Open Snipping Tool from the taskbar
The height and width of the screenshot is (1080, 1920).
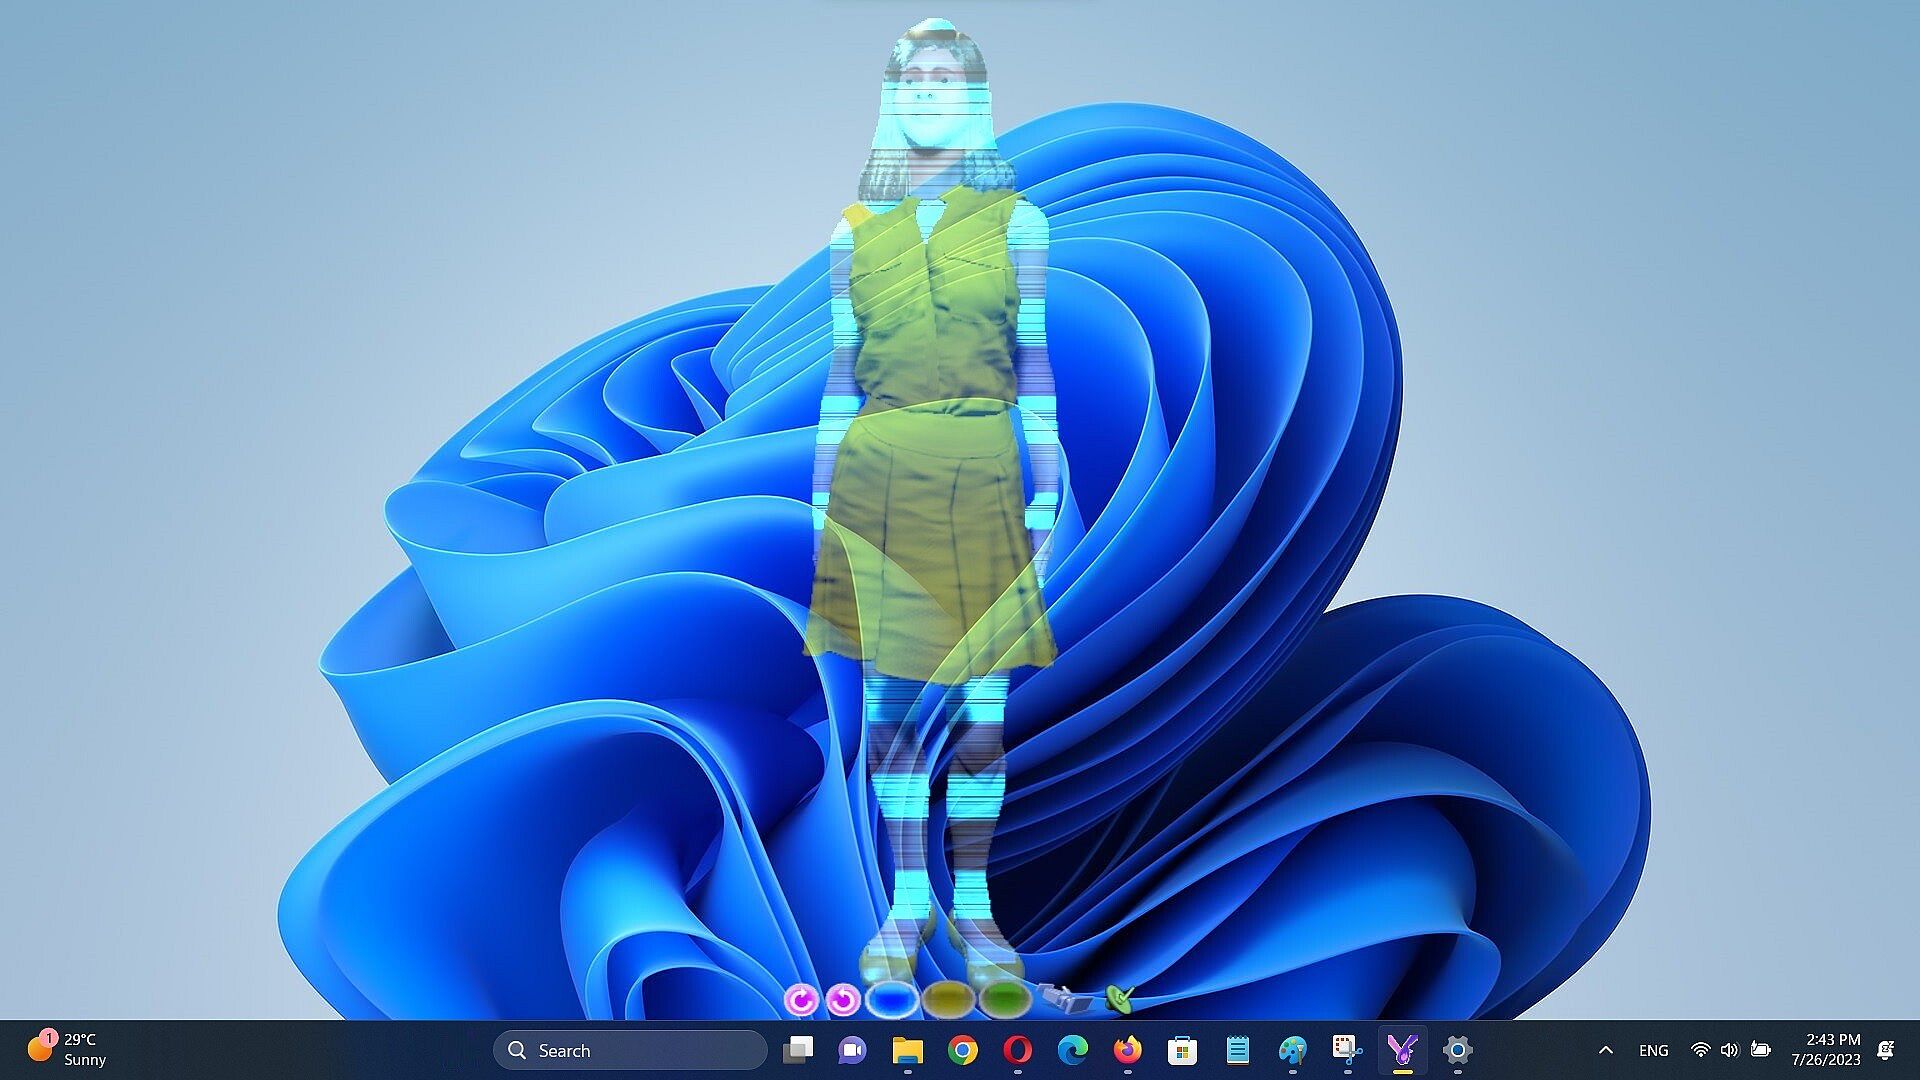[x=1347, y=1050]
